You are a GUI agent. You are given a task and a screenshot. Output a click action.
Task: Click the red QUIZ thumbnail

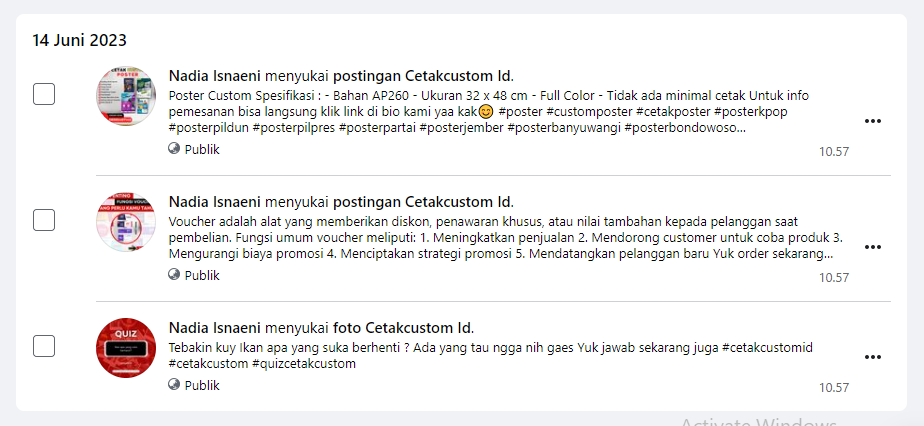pos(126,348)
